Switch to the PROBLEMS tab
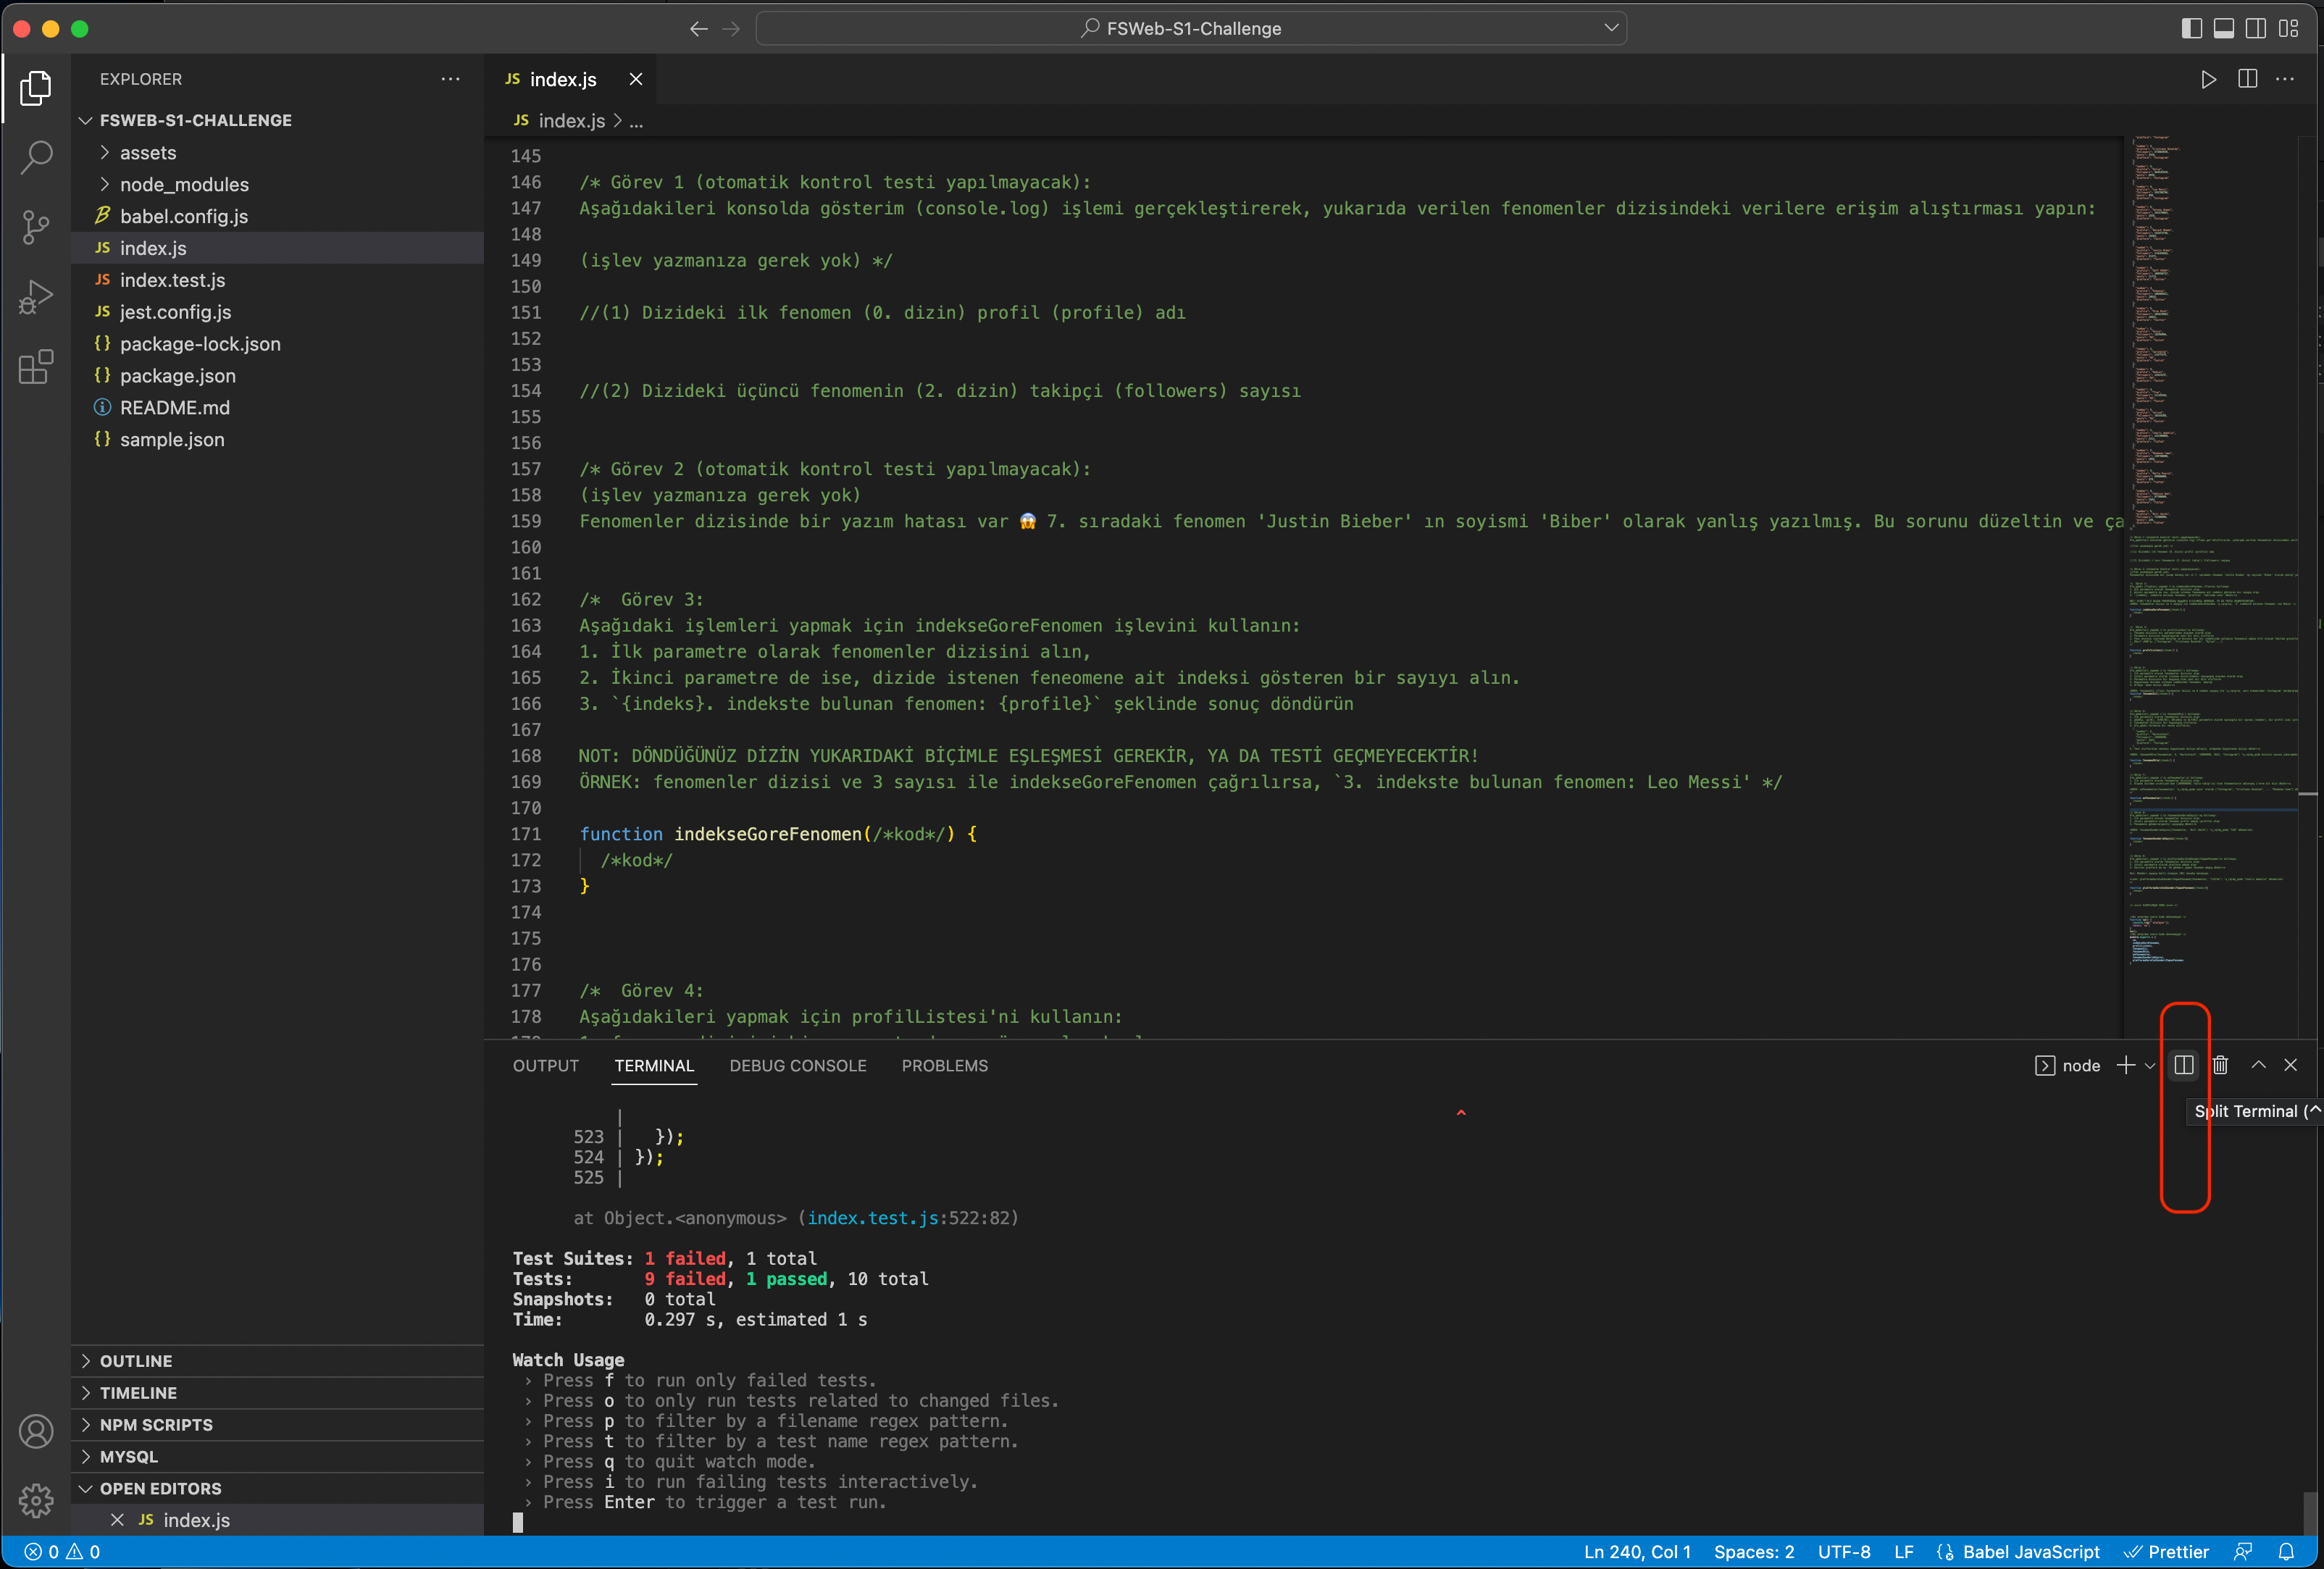This screenshot has width=2324, height=1569. click(x=944, y=1066)
